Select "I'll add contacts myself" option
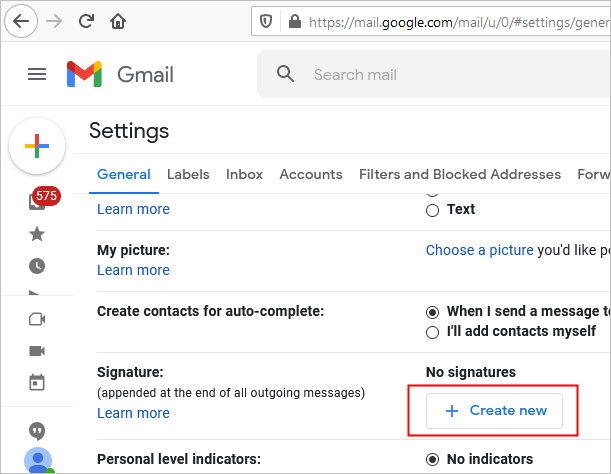The height and width of the screenshot is (474, 611). (433, 332)
